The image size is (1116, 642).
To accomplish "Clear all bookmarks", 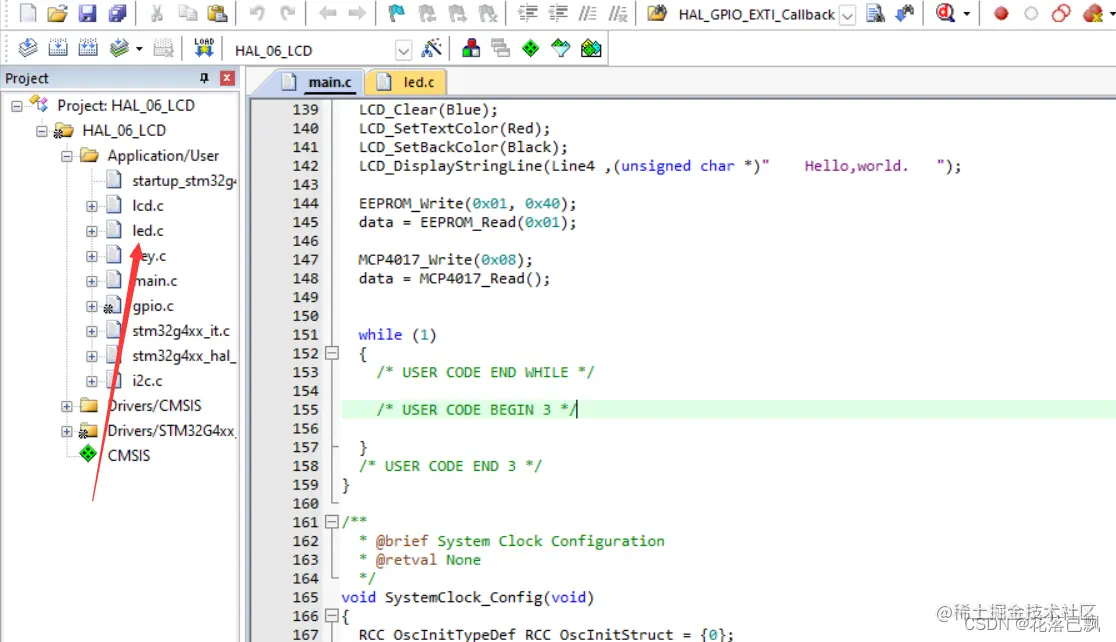I will pyautogui.click(x=488, y=14).
